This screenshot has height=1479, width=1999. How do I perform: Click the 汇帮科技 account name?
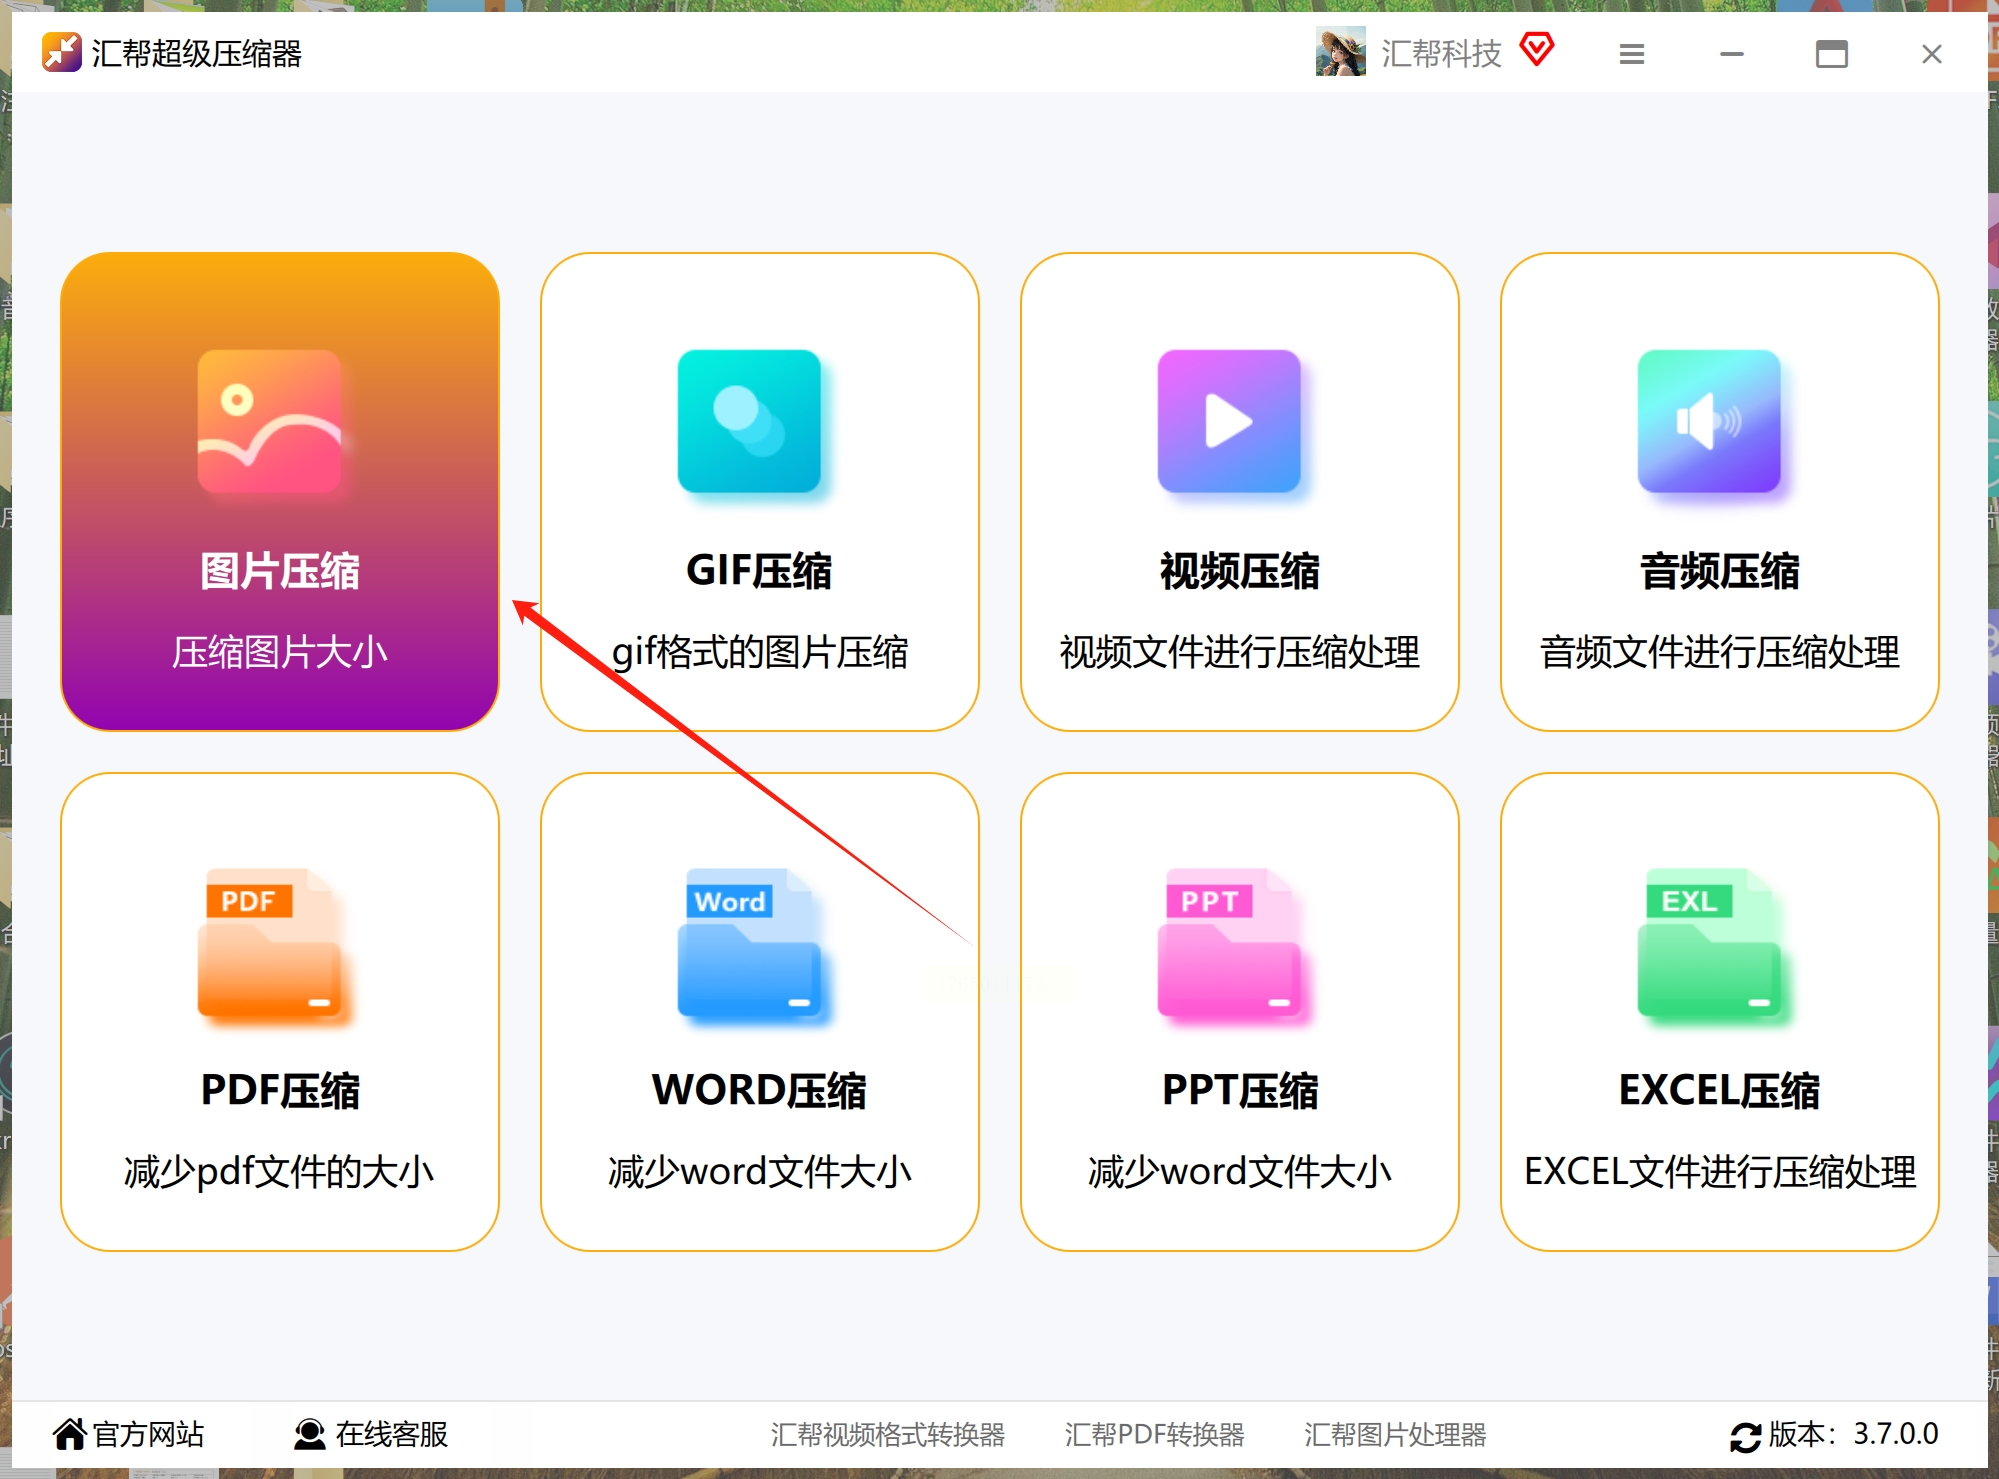(1441, 54)
